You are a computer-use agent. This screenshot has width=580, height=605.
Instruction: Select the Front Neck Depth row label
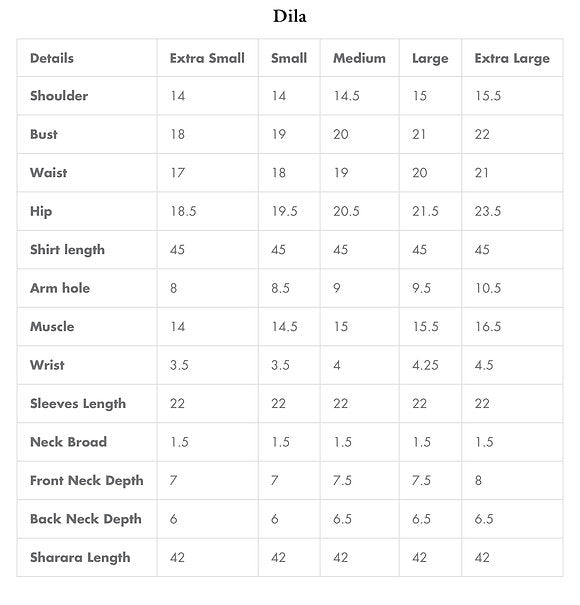pos(87,481)
